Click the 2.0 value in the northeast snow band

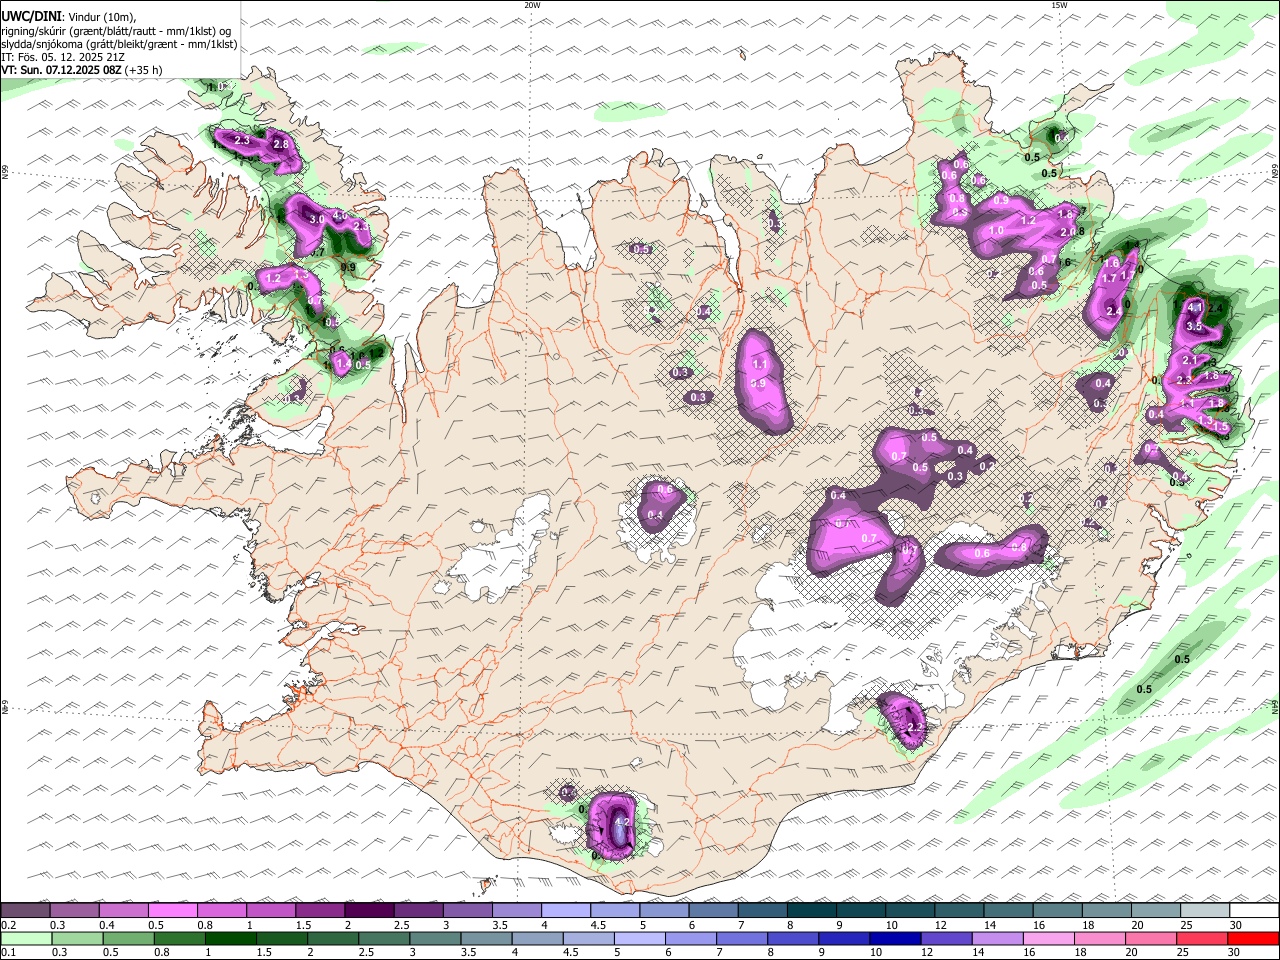click(1067, 232)
